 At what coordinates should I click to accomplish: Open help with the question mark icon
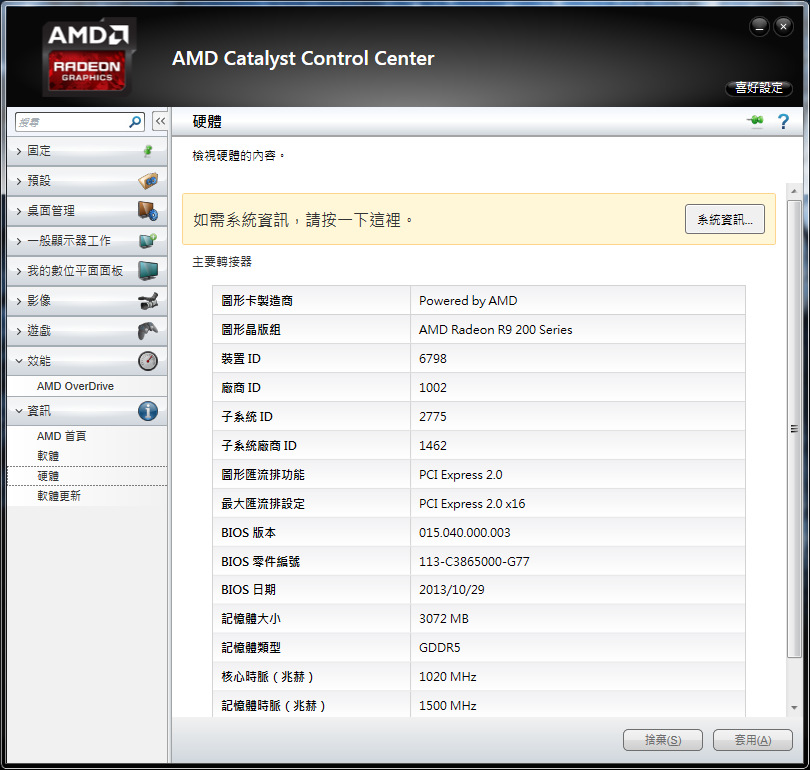pos(783,121)
